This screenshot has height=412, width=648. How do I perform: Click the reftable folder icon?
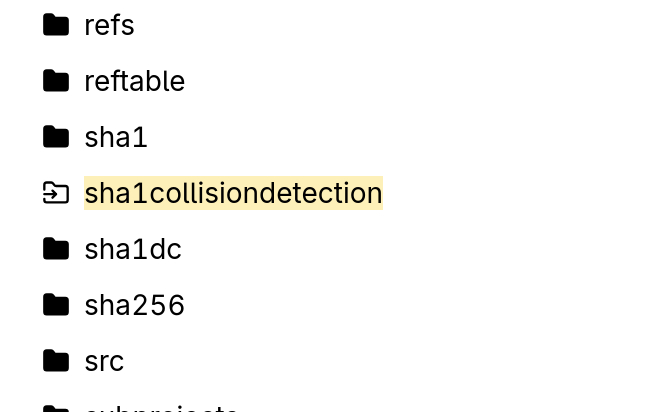point(56,81)
